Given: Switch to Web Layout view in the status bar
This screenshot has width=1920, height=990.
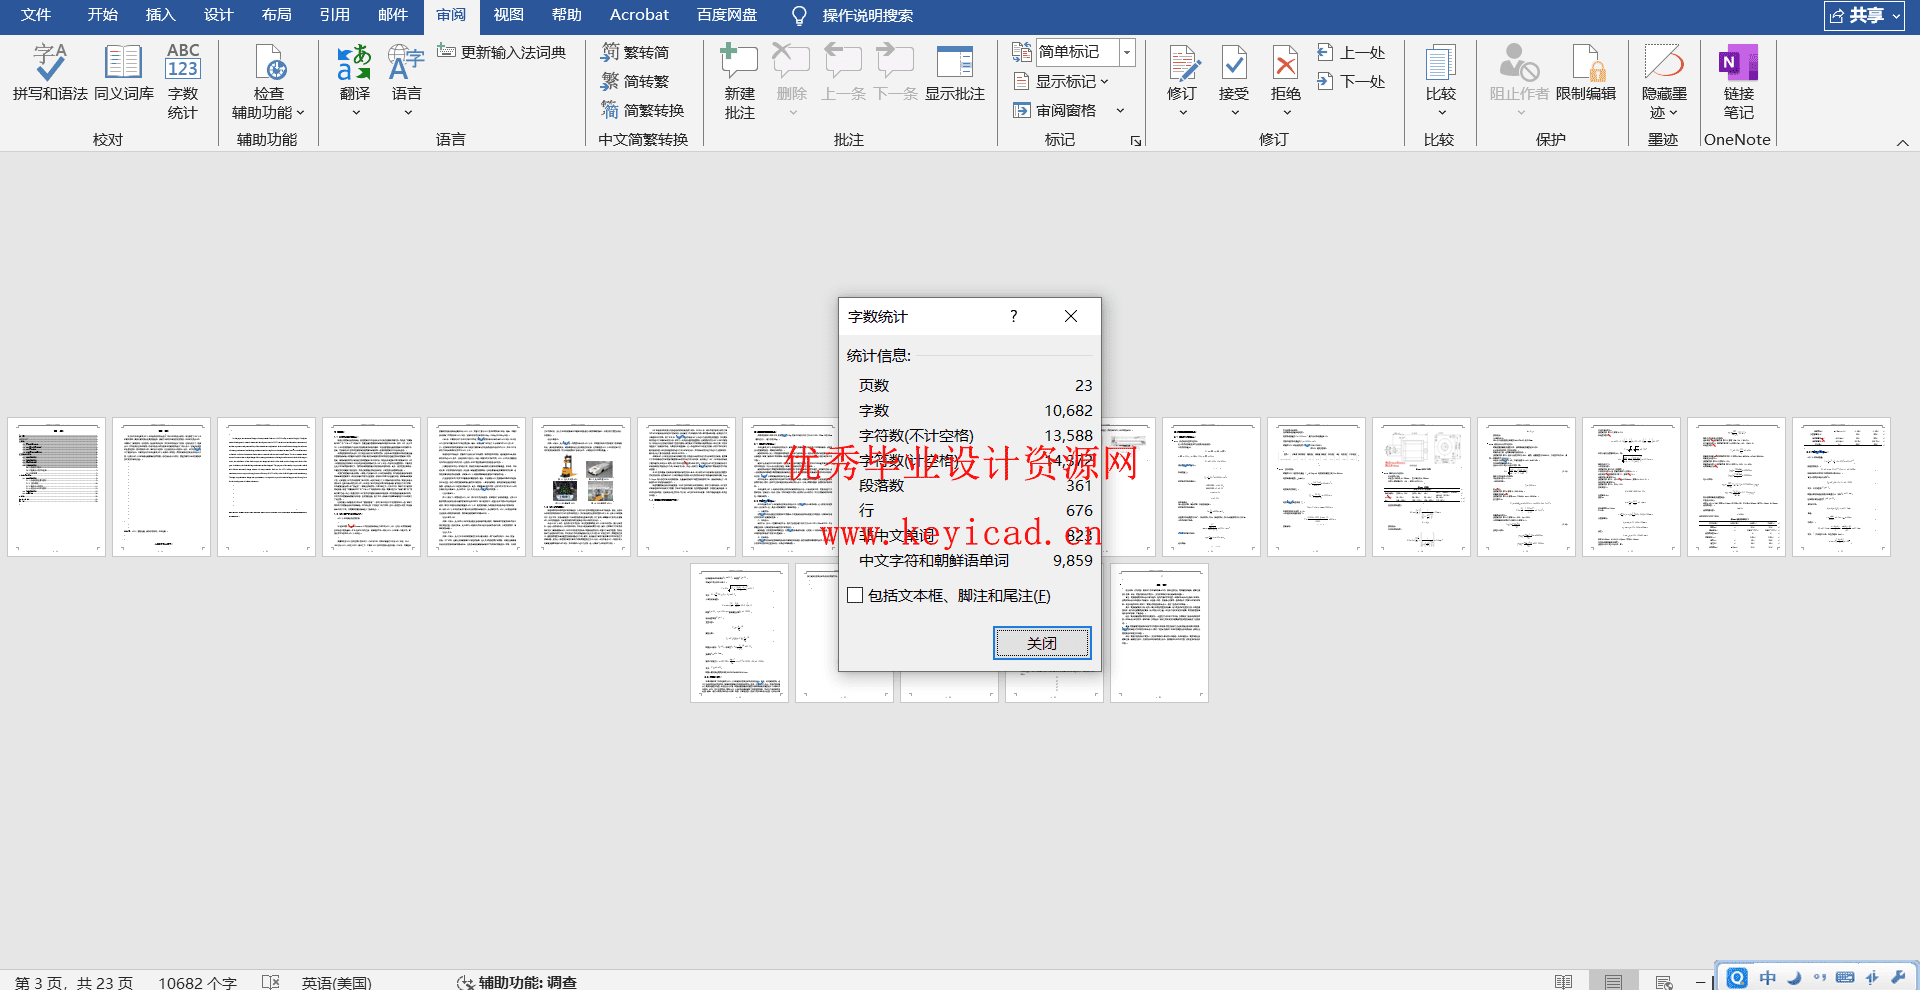Looking at the screenshot, I should (x=1664, y=982).
